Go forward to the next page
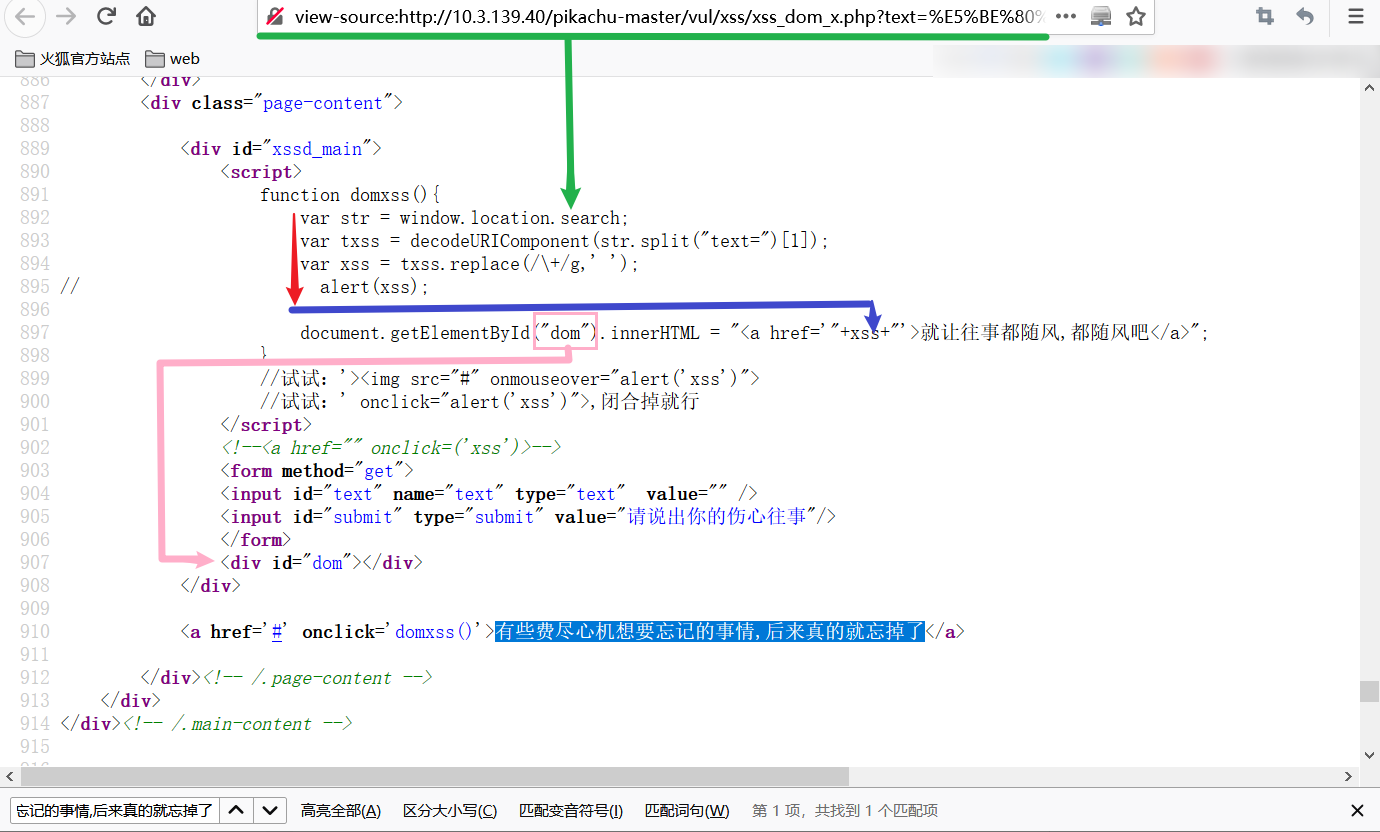The image size is (1380, 832). tap(66, 16)
